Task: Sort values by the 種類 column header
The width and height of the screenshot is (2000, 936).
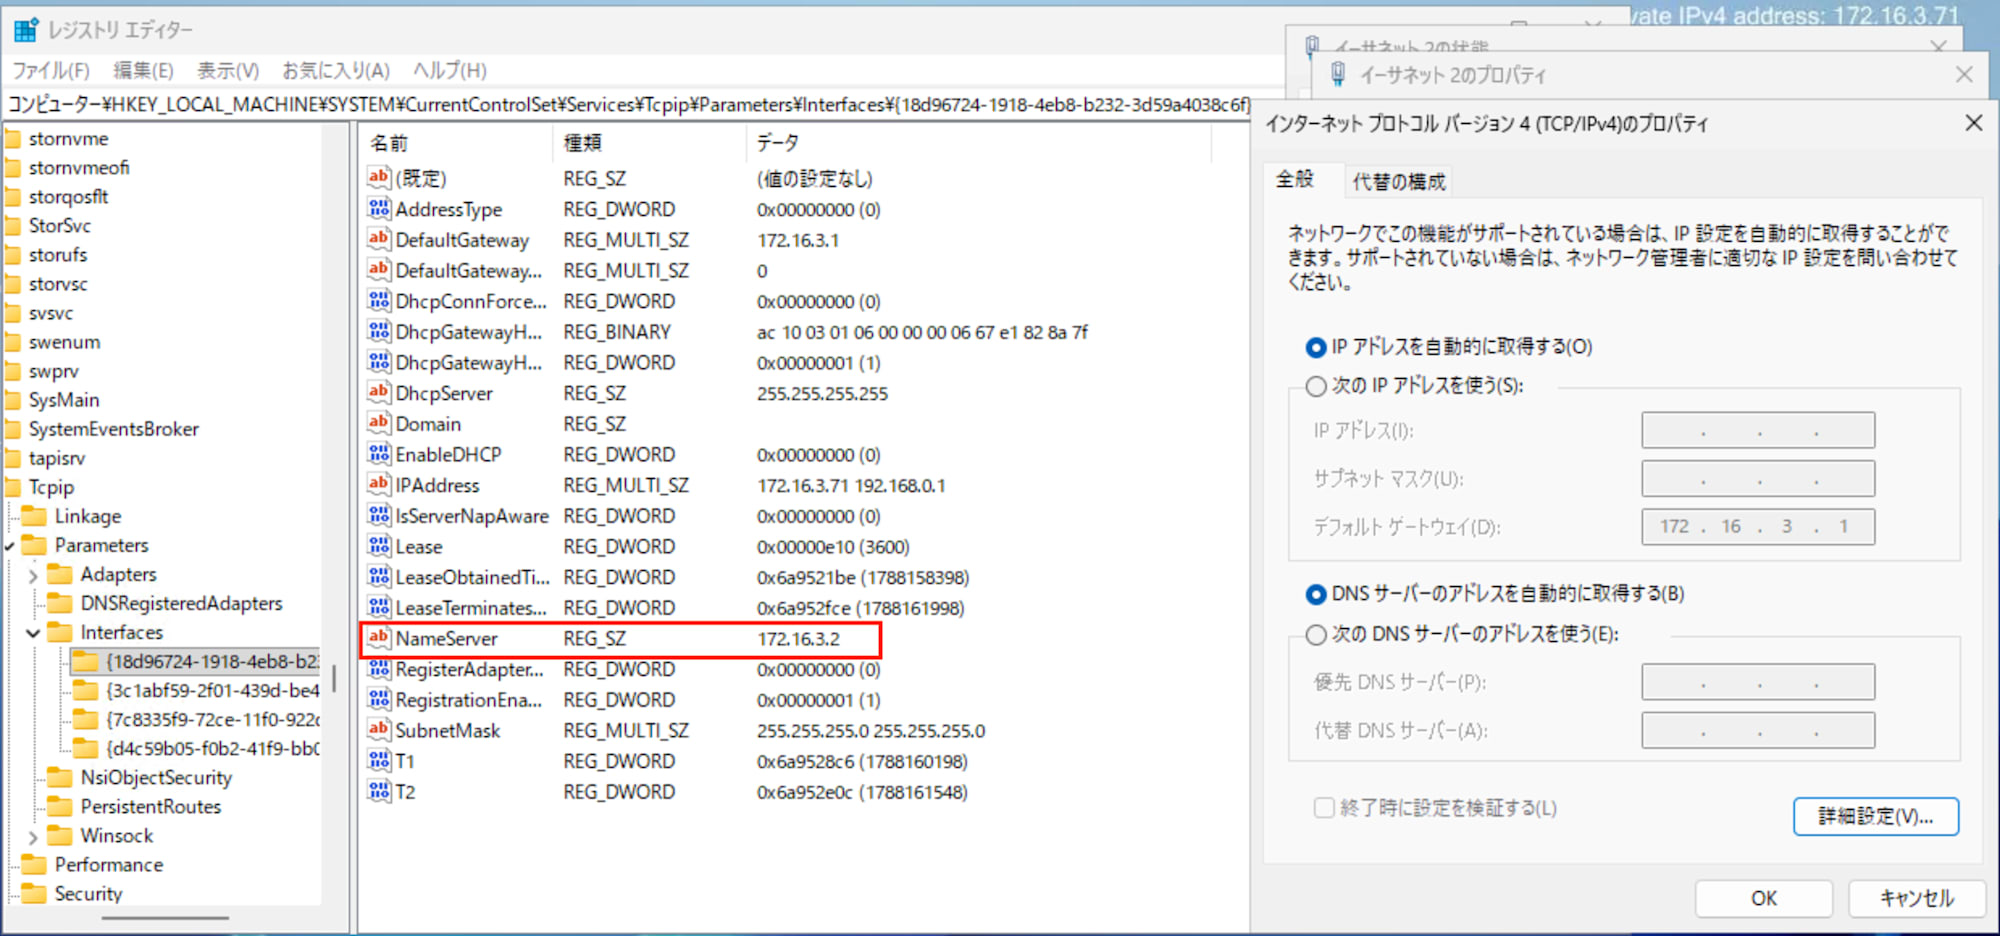Action: point(648,143)
